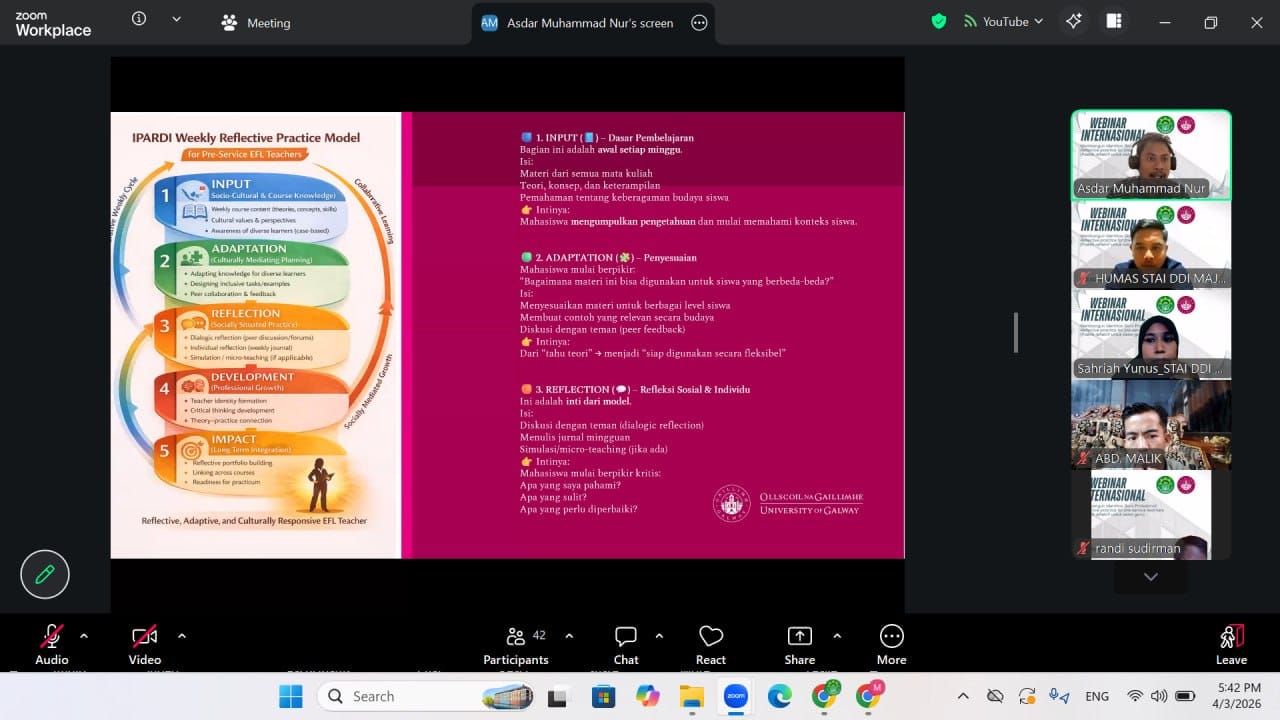This screenshot has width=1280, height=720.
Task: Click the ENG language button
Action: point(1096,695)
